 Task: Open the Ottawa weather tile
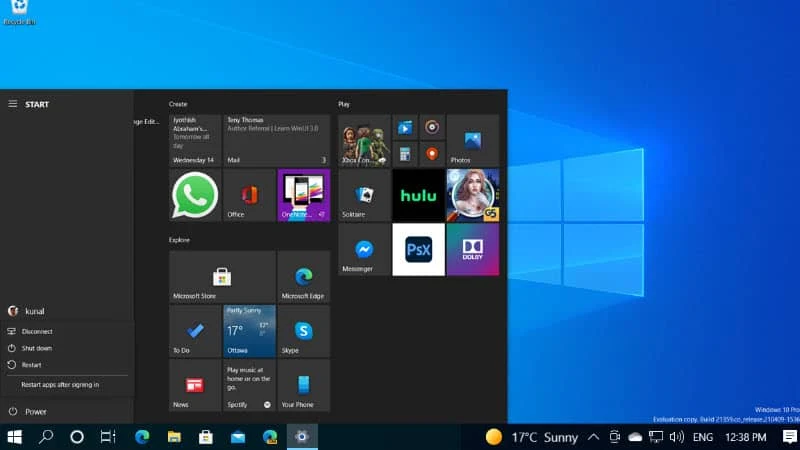click(249, 331)
